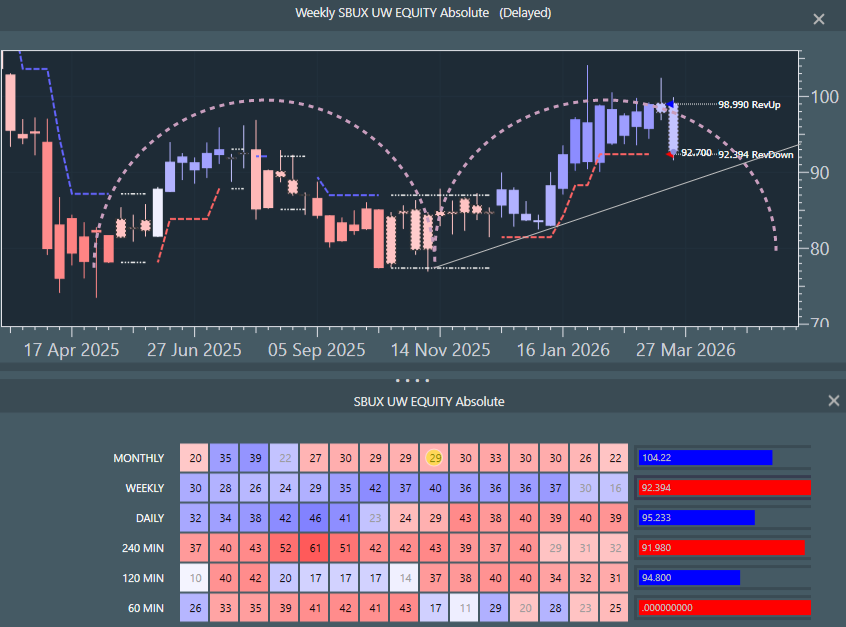
Task: Select the 240 MIN row label
Action: 143,548
